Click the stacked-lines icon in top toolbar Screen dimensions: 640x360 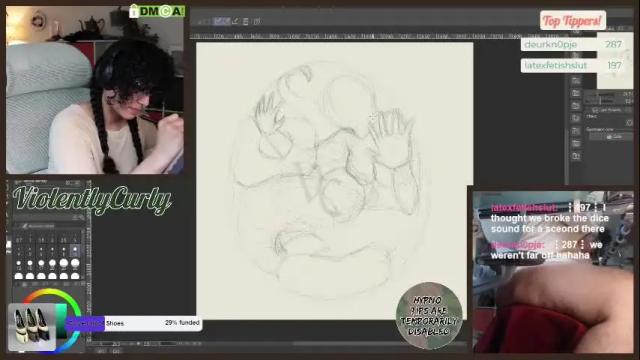246,21
